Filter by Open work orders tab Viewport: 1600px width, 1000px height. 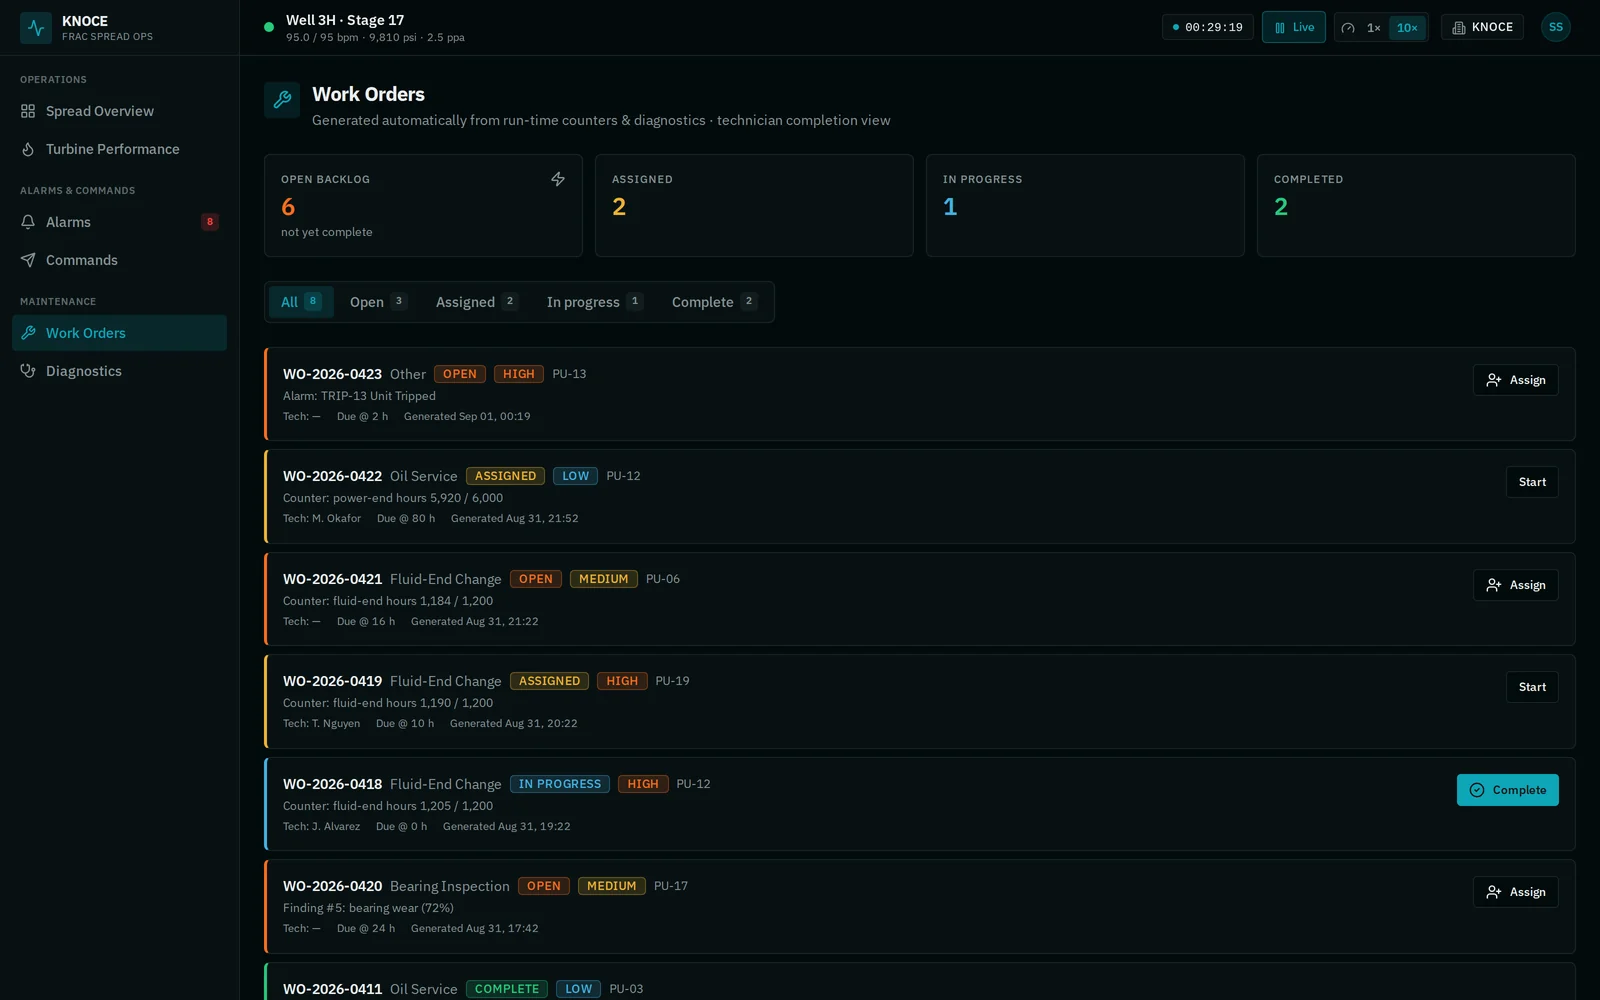[x=378, y=302]
